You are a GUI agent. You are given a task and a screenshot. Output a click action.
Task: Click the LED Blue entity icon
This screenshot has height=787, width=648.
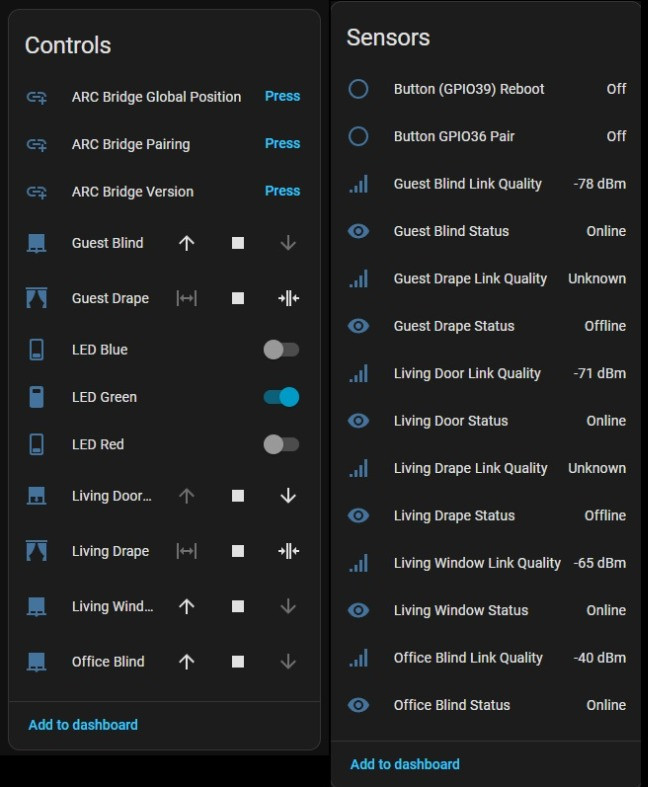click(x=37, y=350)
